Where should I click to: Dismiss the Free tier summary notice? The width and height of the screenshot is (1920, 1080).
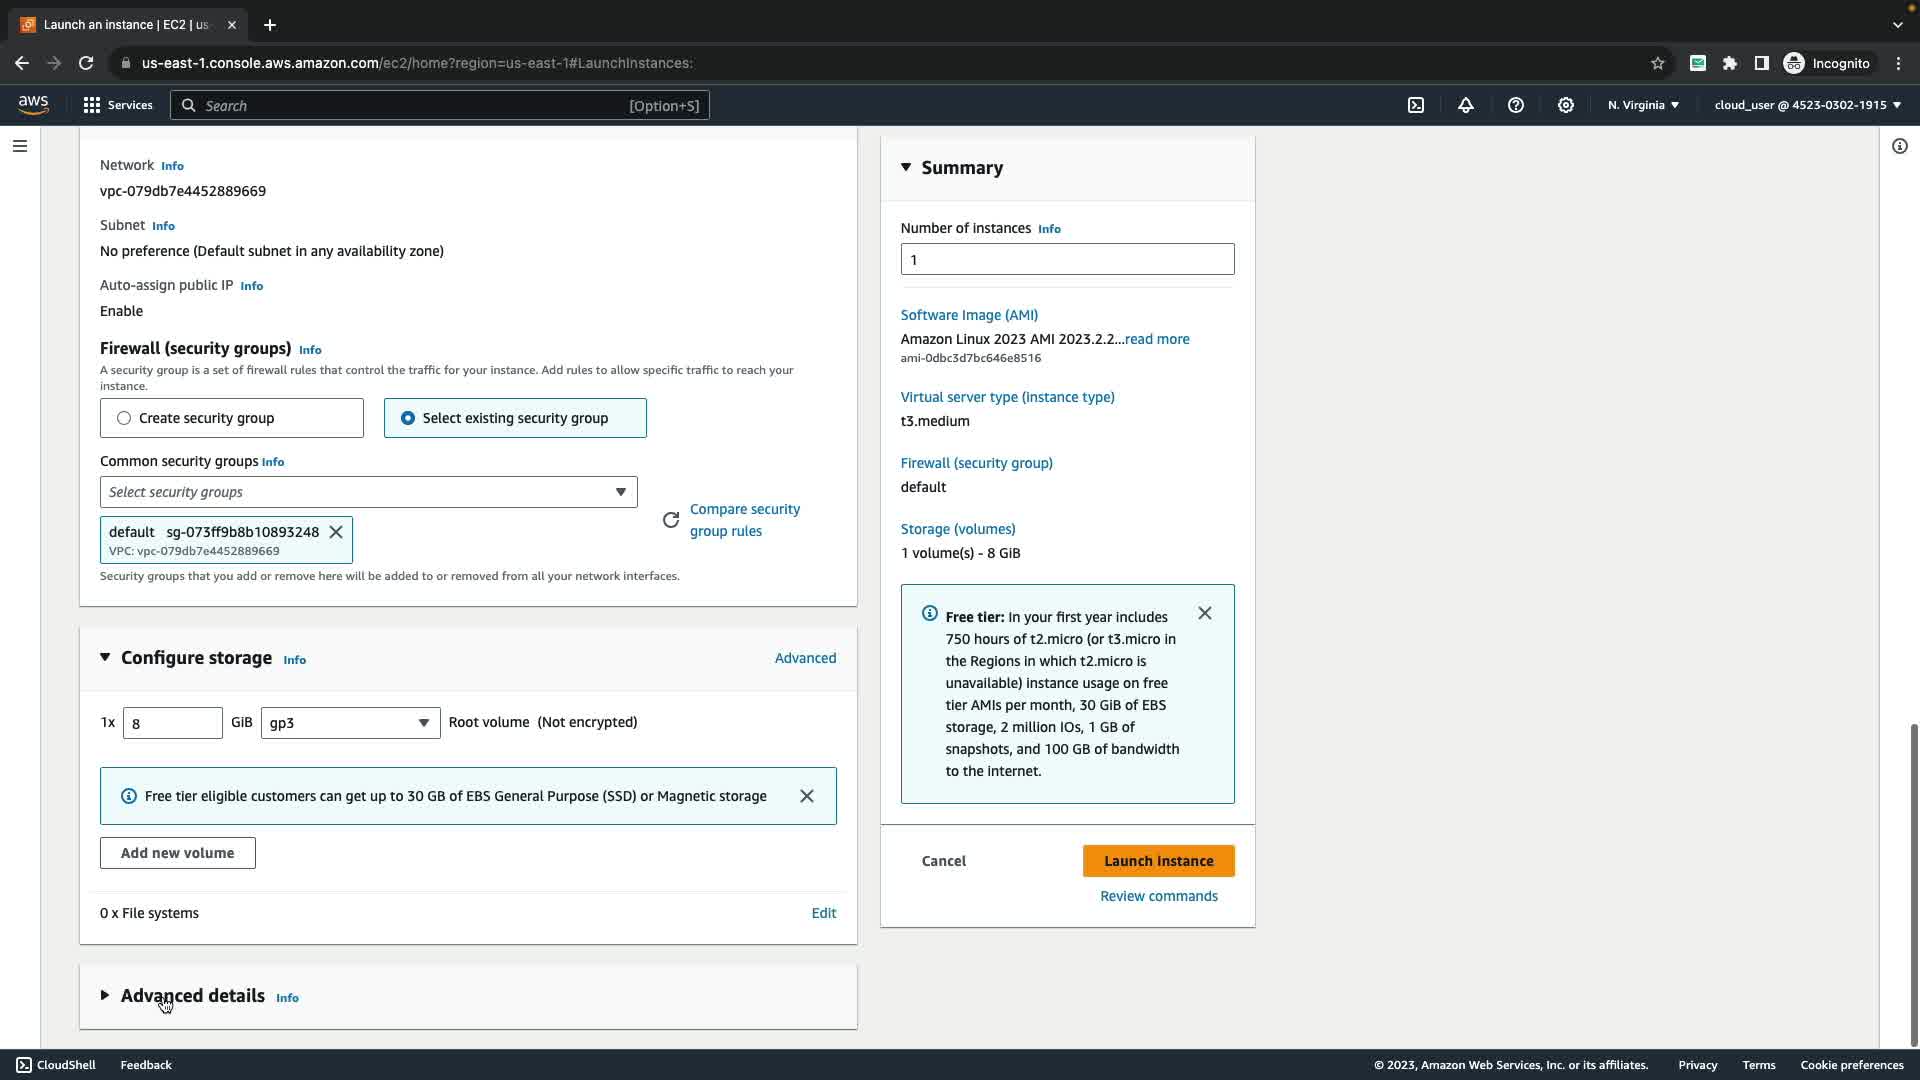click(x=1205, y=613)
